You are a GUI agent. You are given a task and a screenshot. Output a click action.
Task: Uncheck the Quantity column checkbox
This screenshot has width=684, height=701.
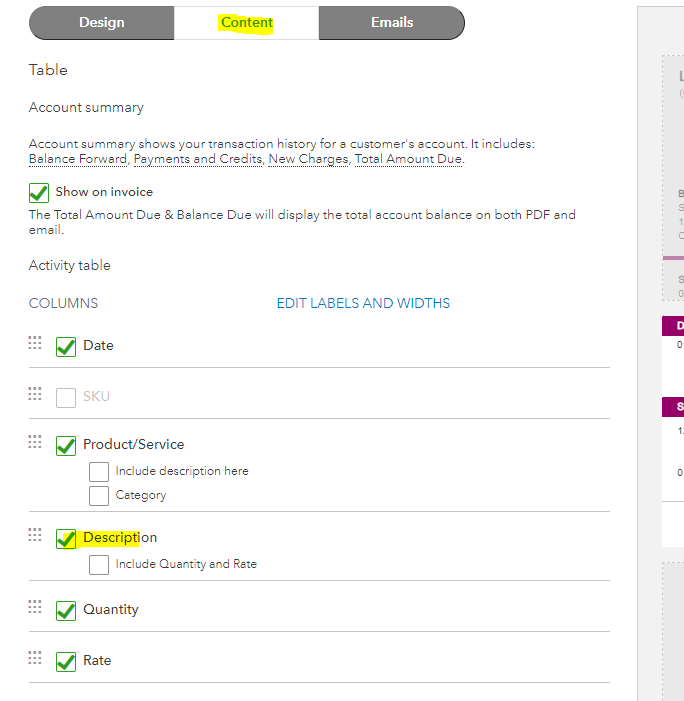66,611
